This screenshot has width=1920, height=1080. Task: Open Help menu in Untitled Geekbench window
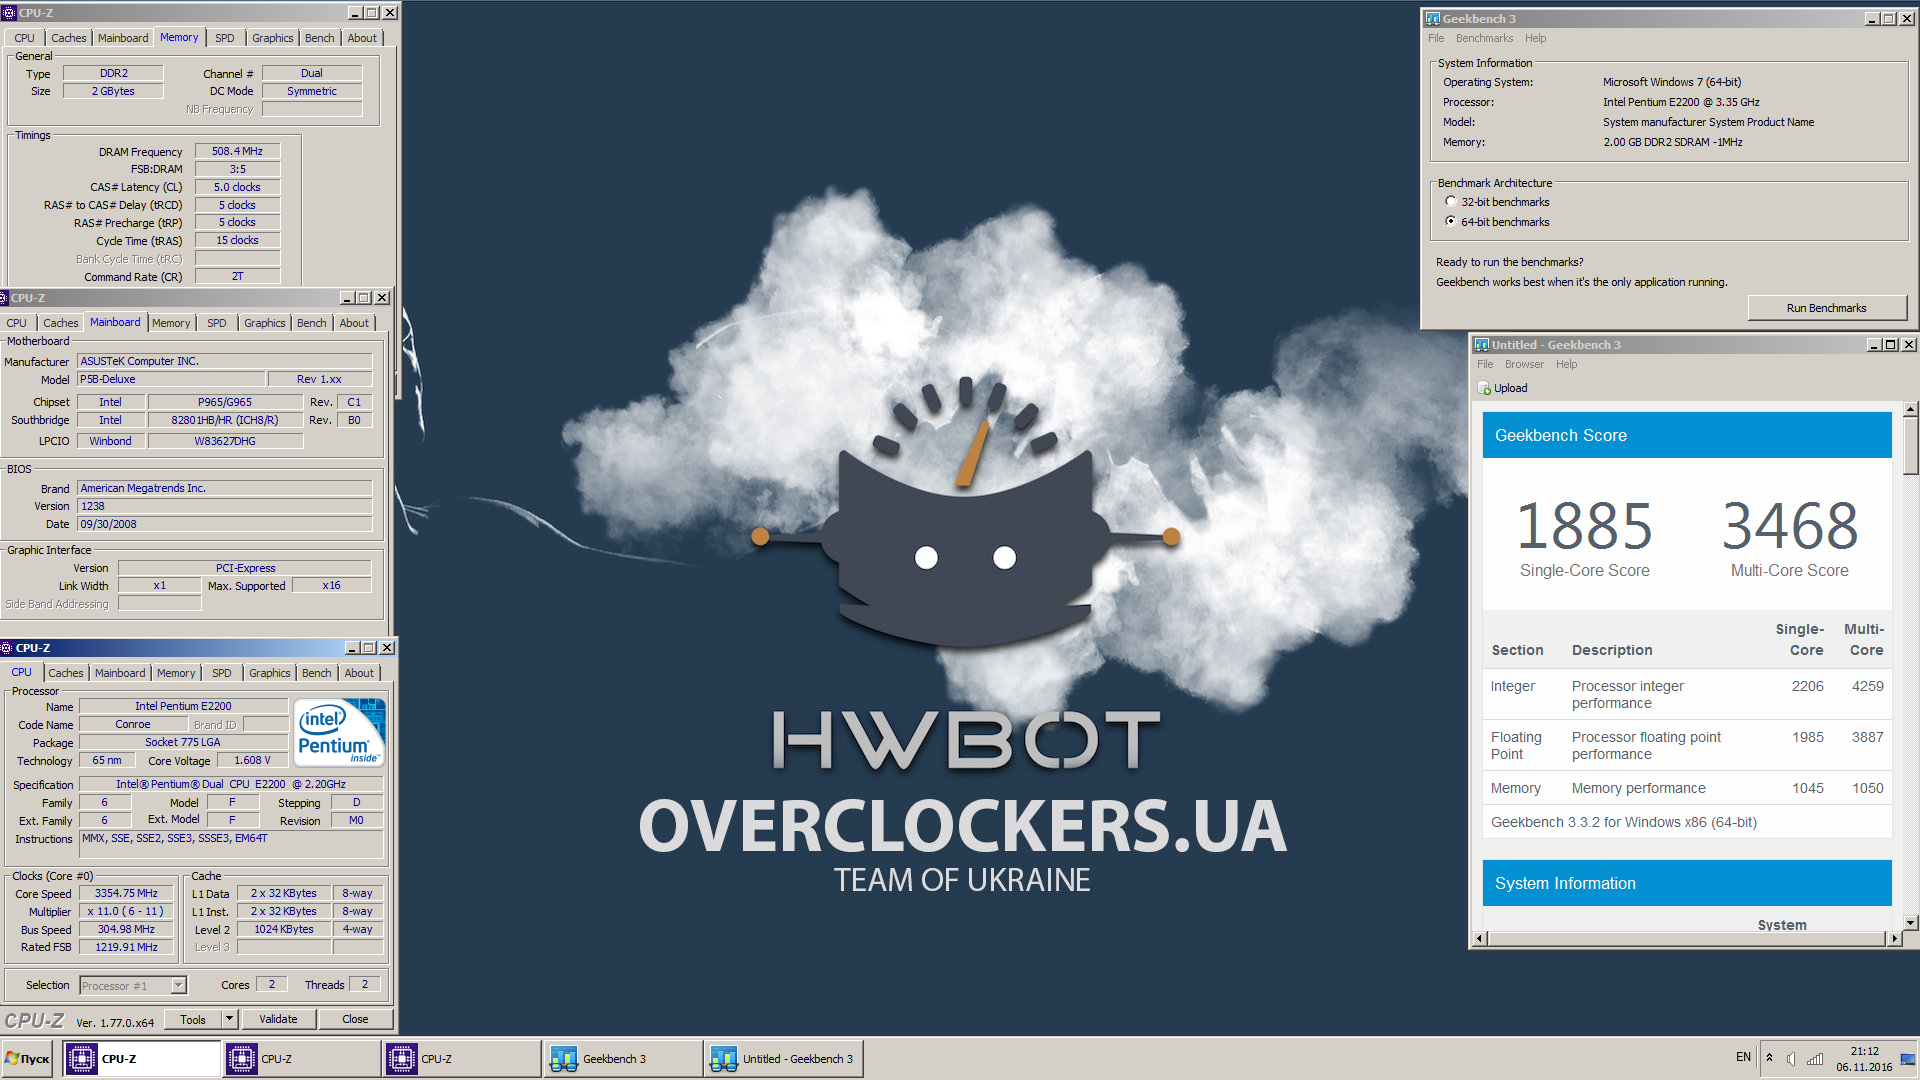click(1566, 364)
